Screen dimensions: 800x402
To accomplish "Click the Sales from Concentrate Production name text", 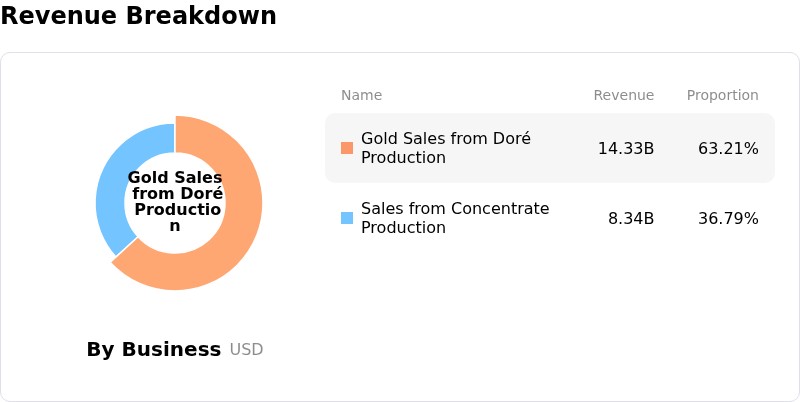I will pyautogui.click(x=455, y=218).
